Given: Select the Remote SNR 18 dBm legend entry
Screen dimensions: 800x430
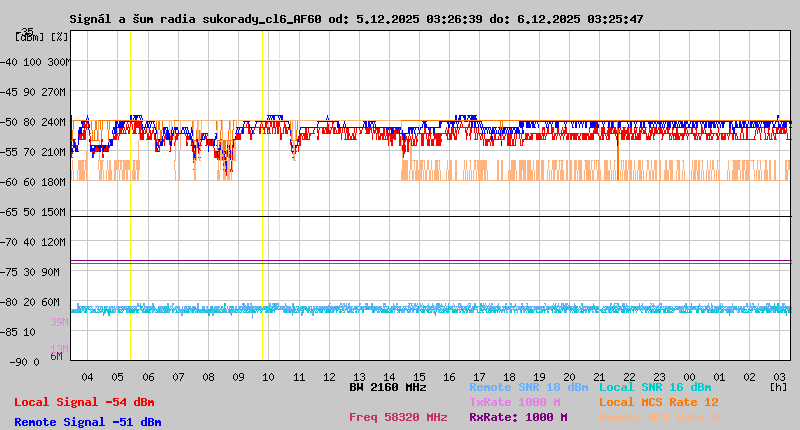Looking at the screenshot, I should (x=528, y=387).
